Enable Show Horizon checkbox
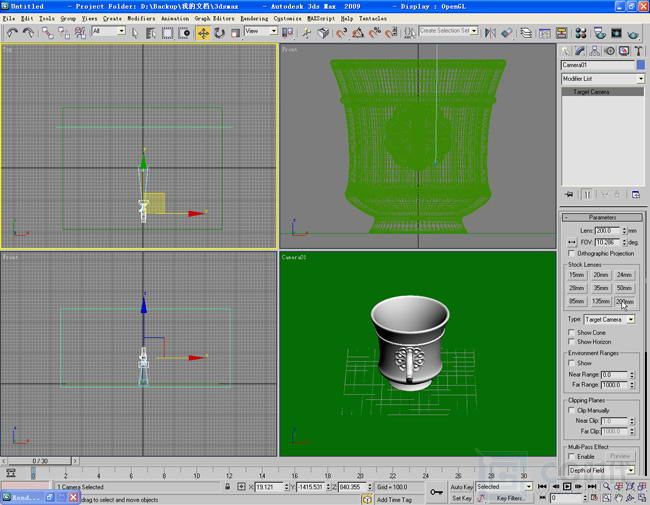Viewport: 650px width, 505px height. (572, 342)
